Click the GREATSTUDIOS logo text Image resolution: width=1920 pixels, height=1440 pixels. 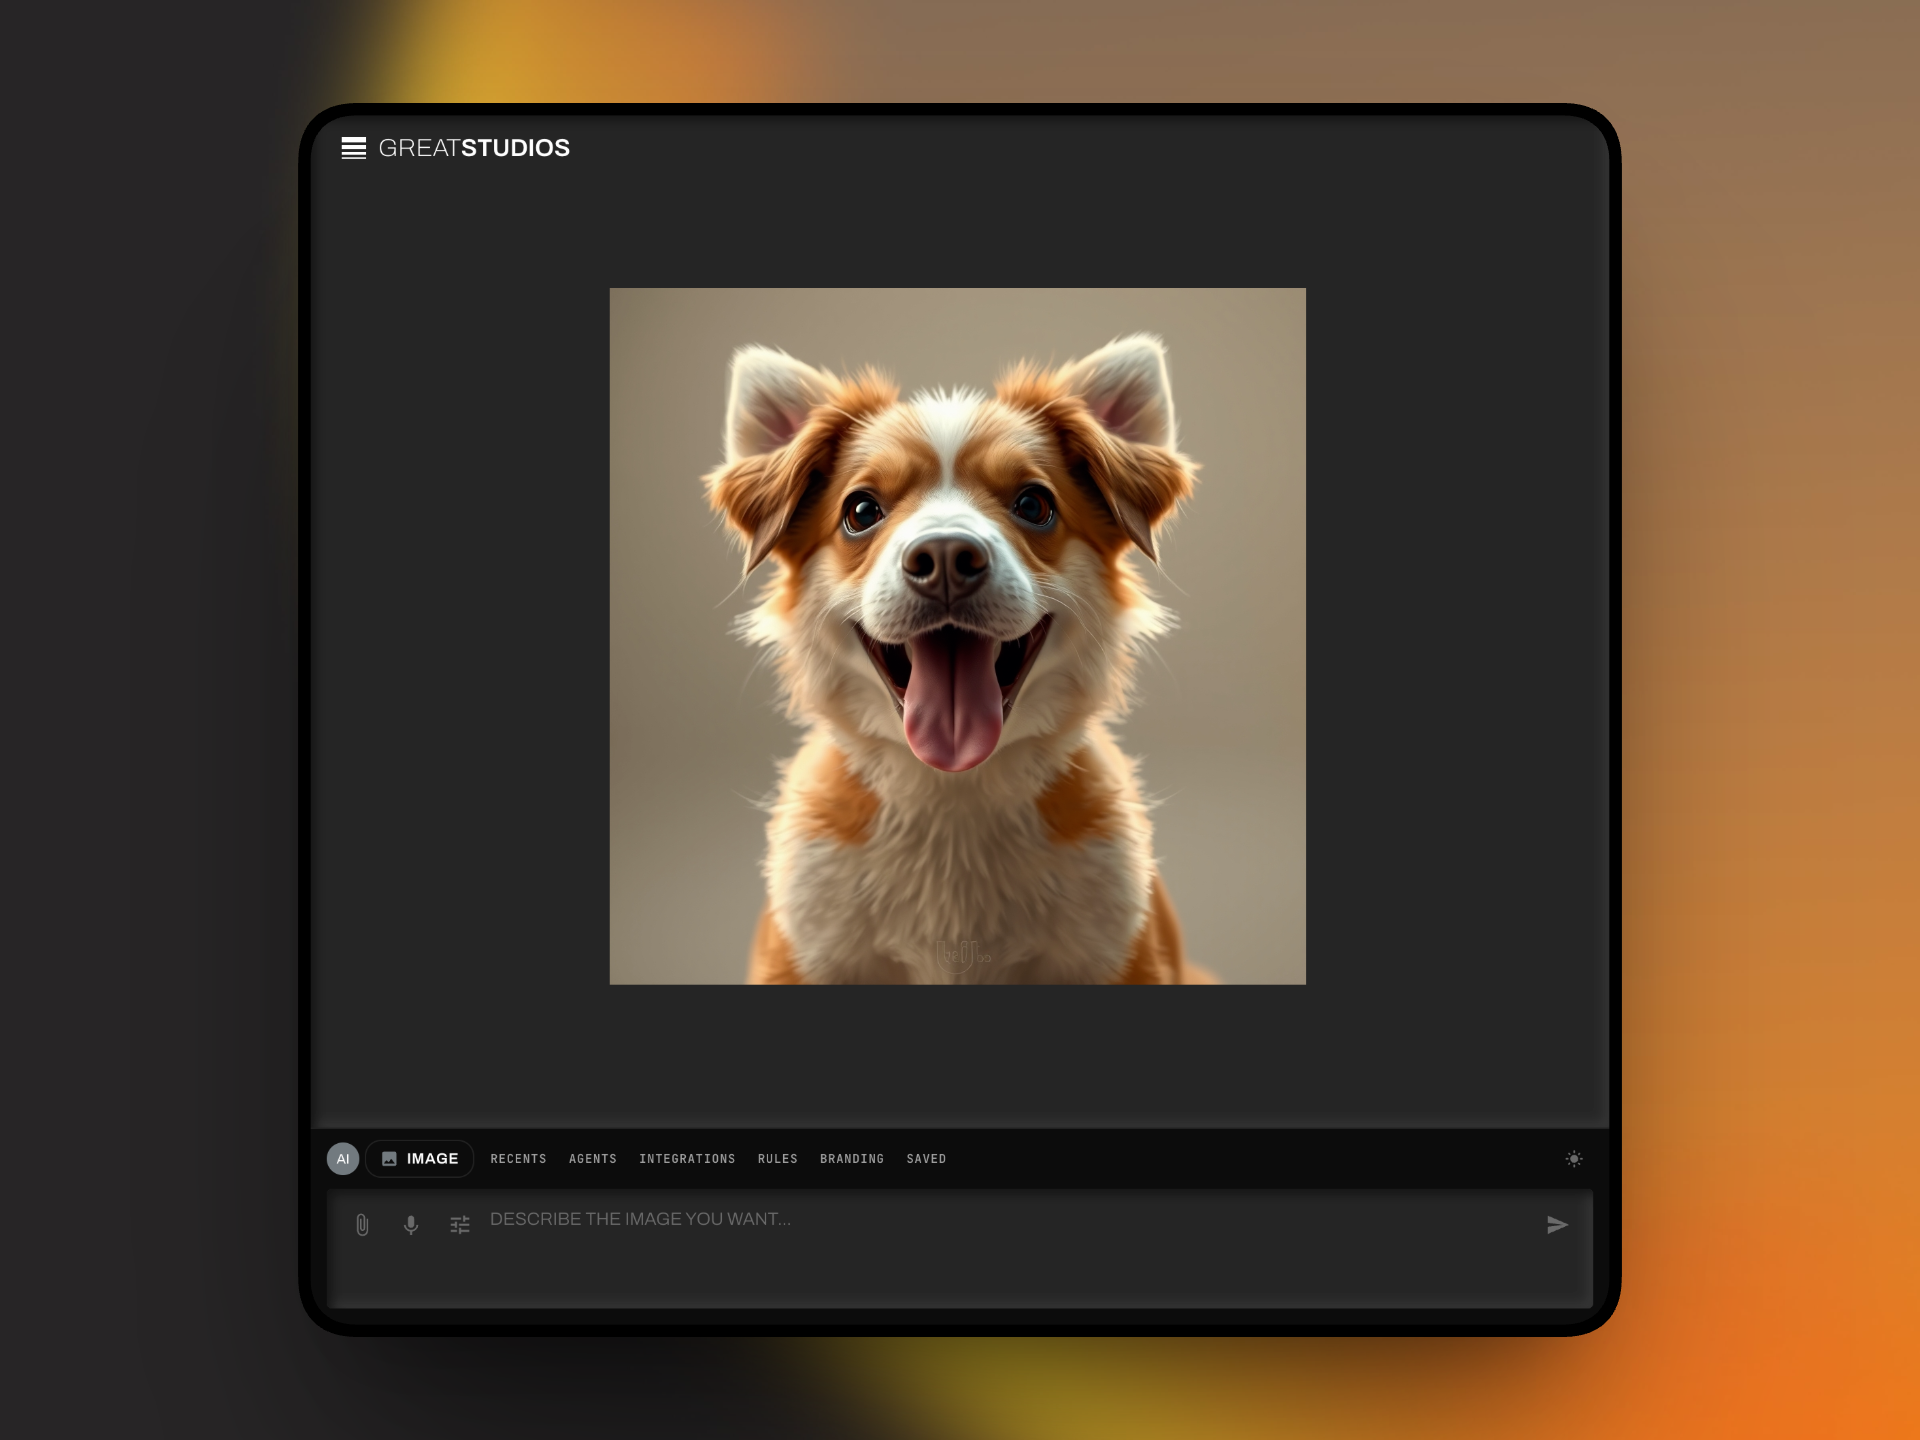click(x=474, y=148)
